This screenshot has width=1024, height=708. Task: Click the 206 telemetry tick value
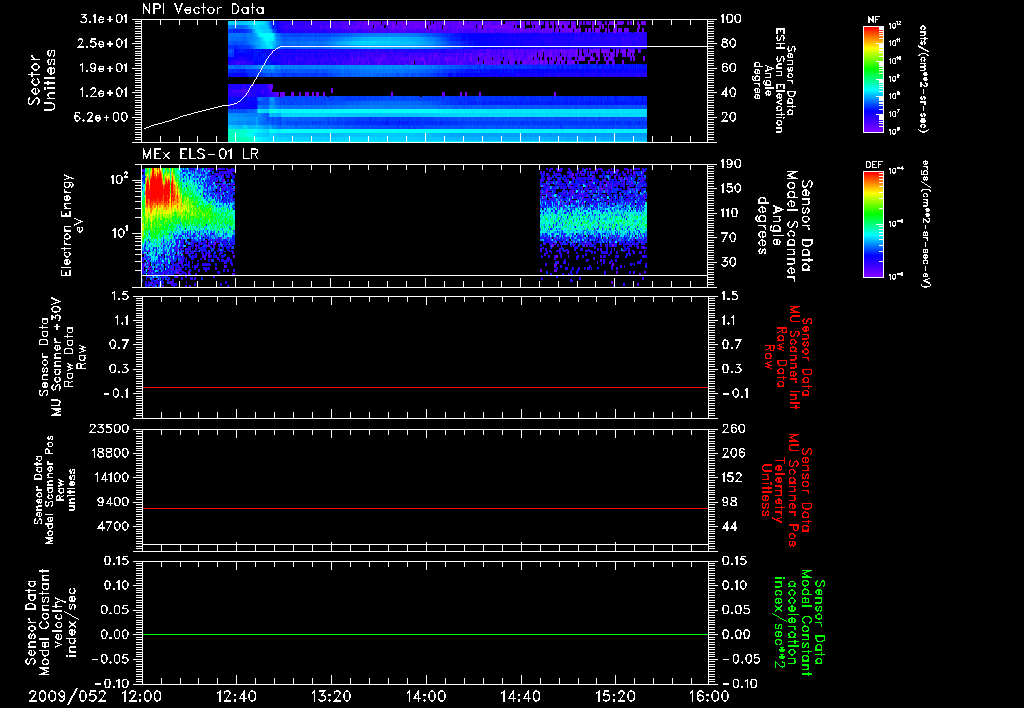(x=733, y=453)
